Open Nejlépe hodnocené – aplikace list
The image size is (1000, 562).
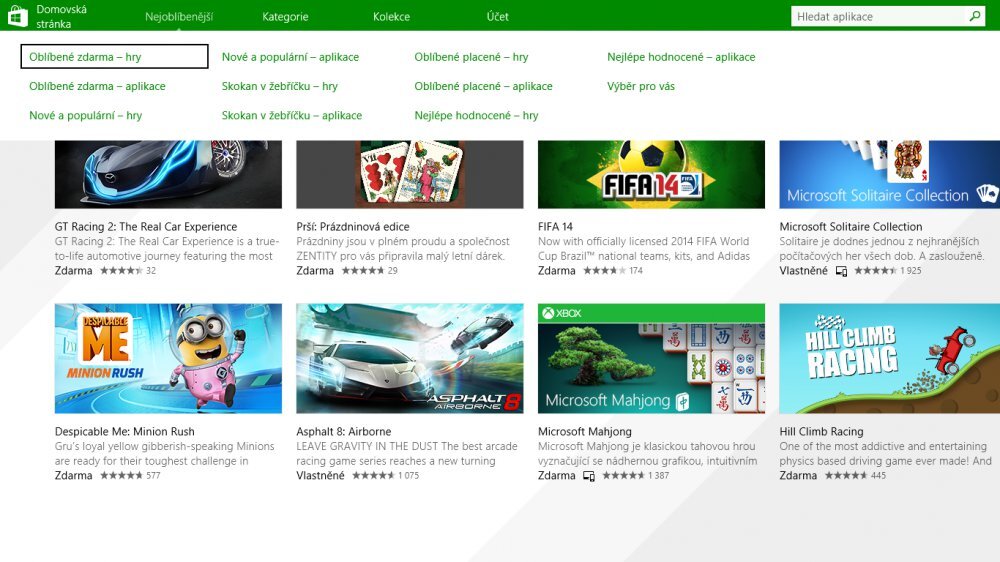(x=681, y=57)
